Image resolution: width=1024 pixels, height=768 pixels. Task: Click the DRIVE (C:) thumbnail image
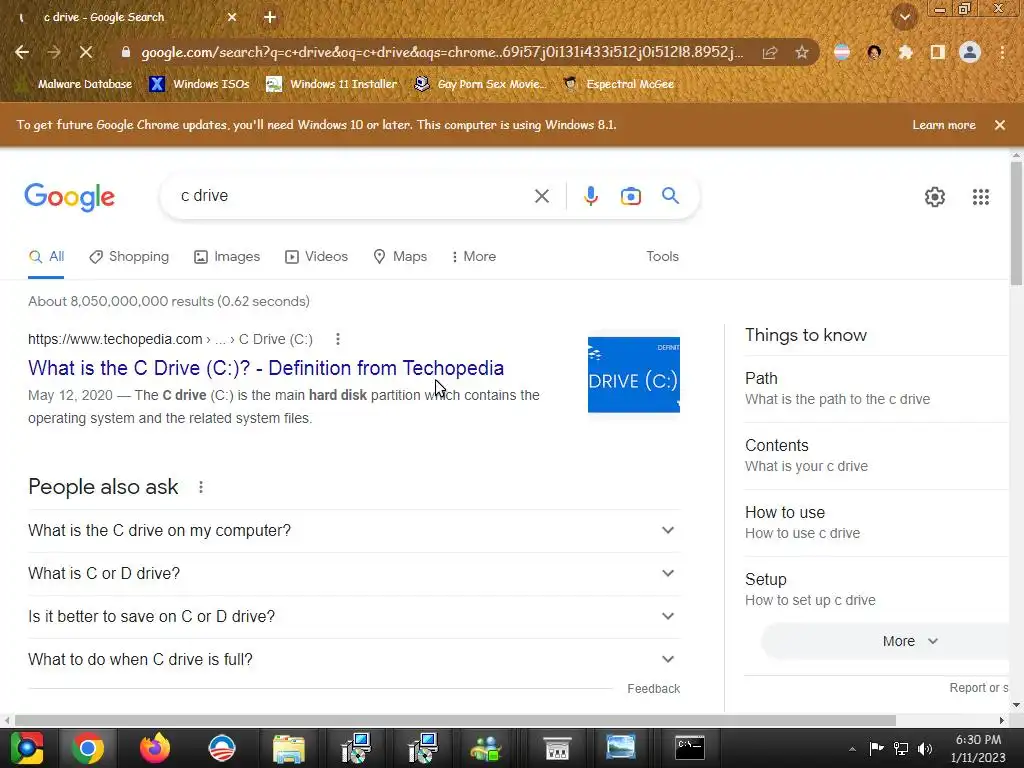click(x=633, y=375)
